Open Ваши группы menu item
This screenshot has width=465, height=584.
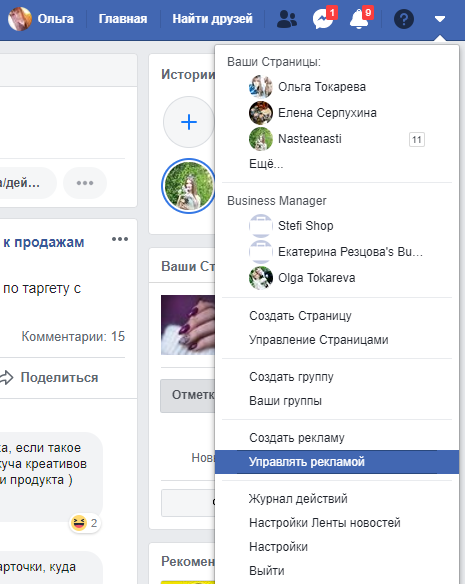(285, 401)
